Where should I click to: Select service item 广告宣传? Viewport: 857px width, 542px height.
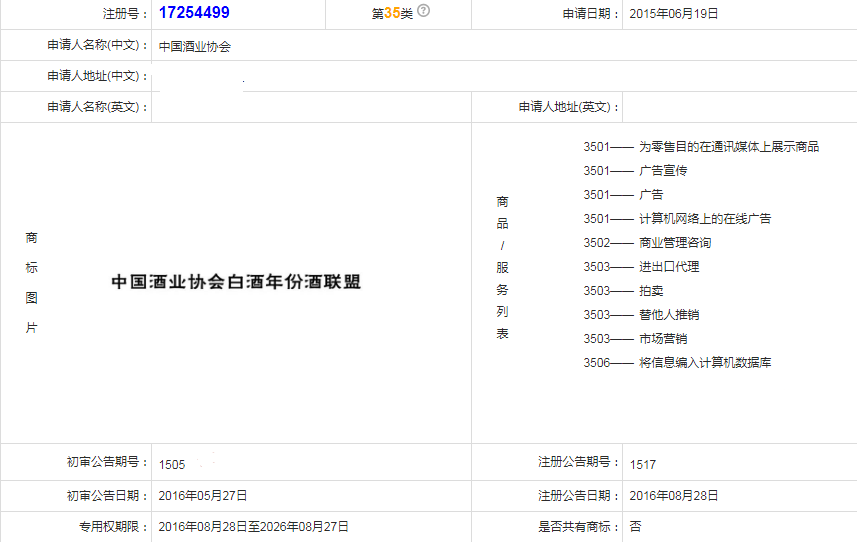(663, 170)
